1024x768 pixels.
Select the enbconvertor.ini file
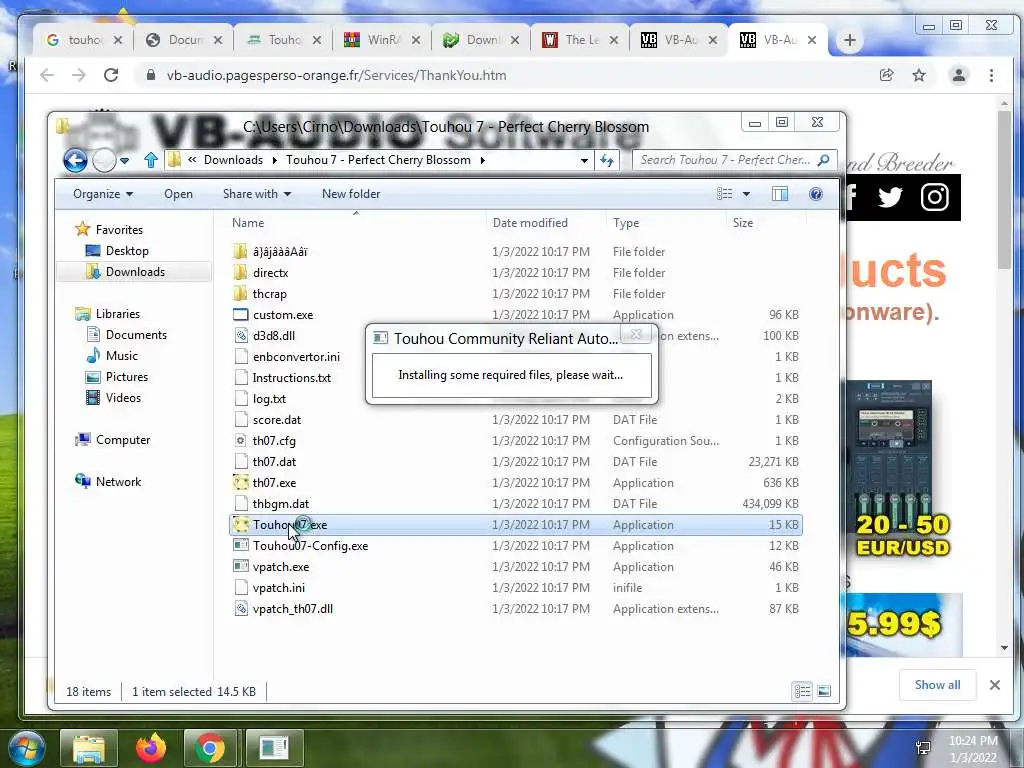click(x=296, y=357)
